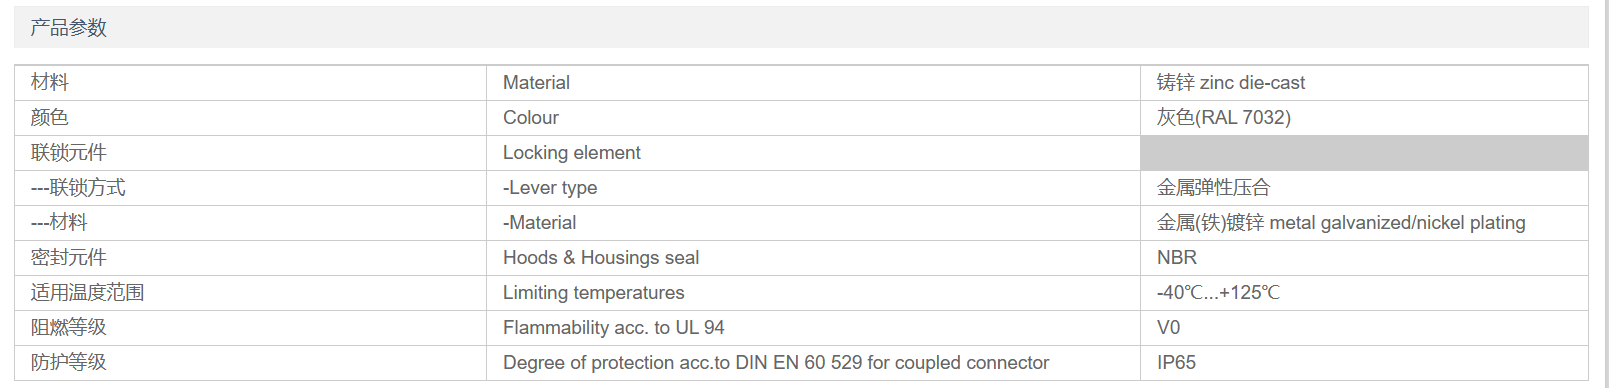Select the -Lever type cell
Image resolution: width=1609 pixels, height=388 pixels.
tap(550, 188)
